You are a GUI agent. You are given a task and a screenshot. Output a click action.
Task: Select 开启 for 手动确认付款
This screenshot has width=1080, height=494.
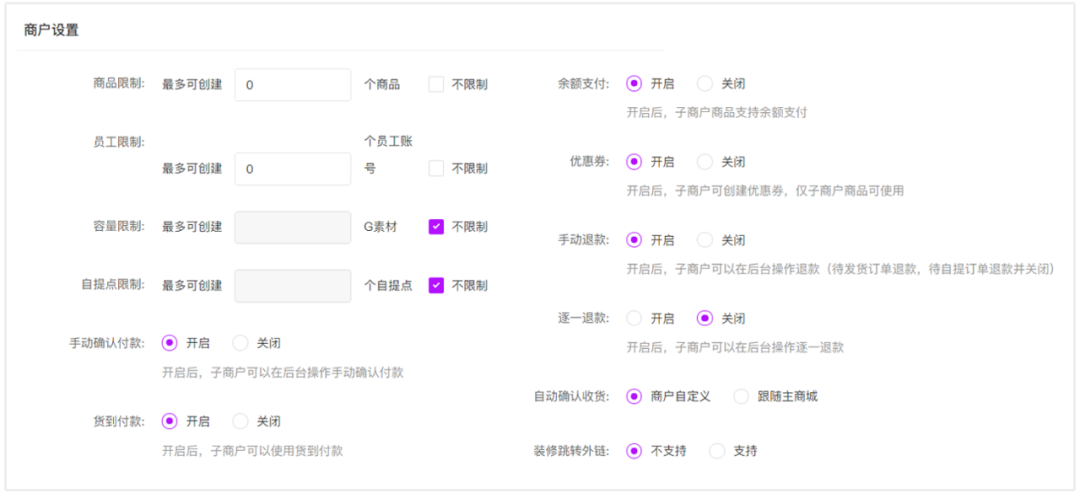[169, 343]
